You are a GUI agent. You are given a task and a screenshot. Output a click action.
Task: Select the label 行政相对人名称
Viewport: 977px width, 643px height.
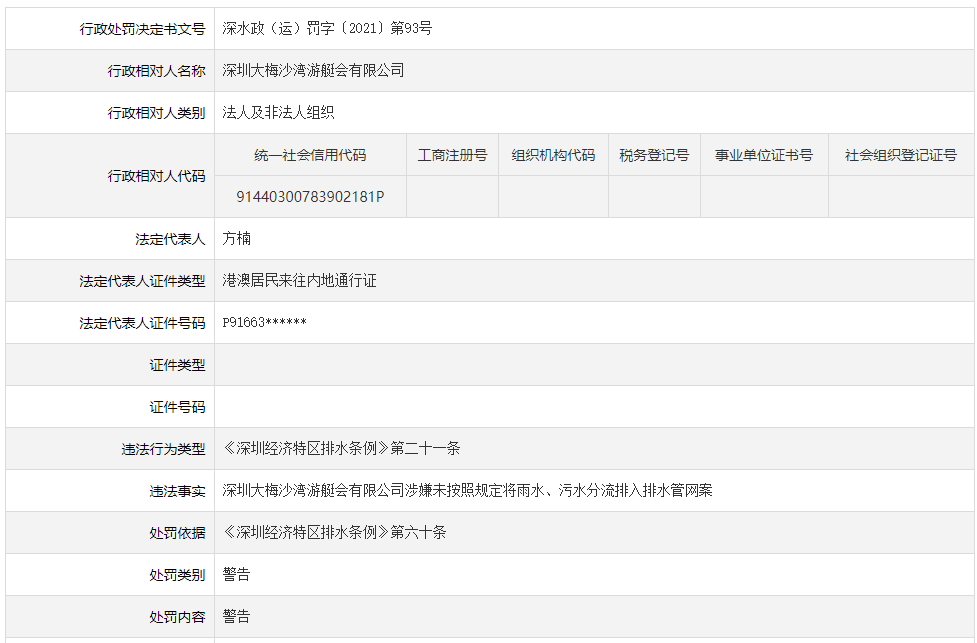156,71
